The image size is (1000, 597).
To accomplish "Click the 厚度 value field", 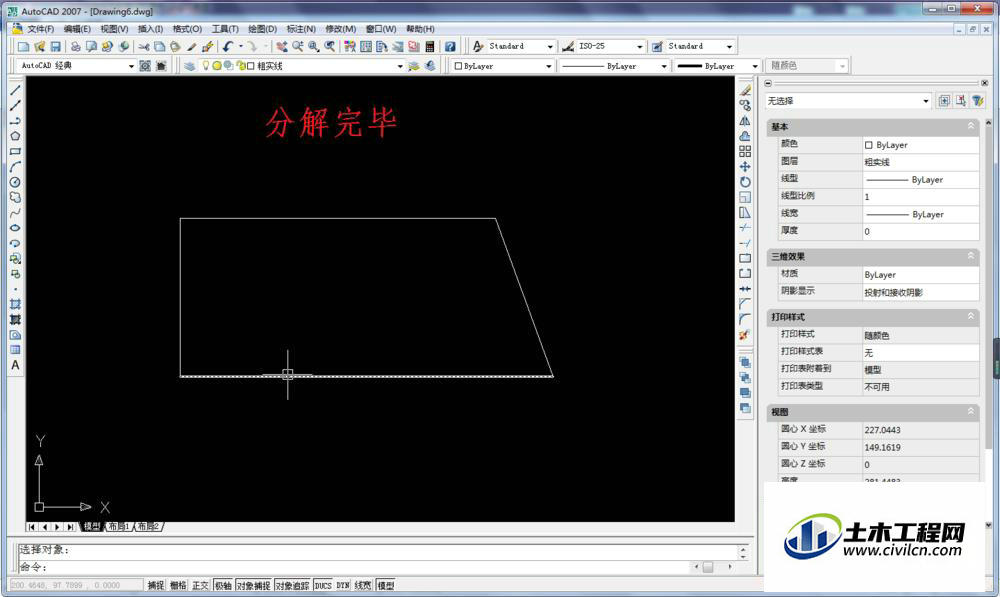I will tap(920, 232).
